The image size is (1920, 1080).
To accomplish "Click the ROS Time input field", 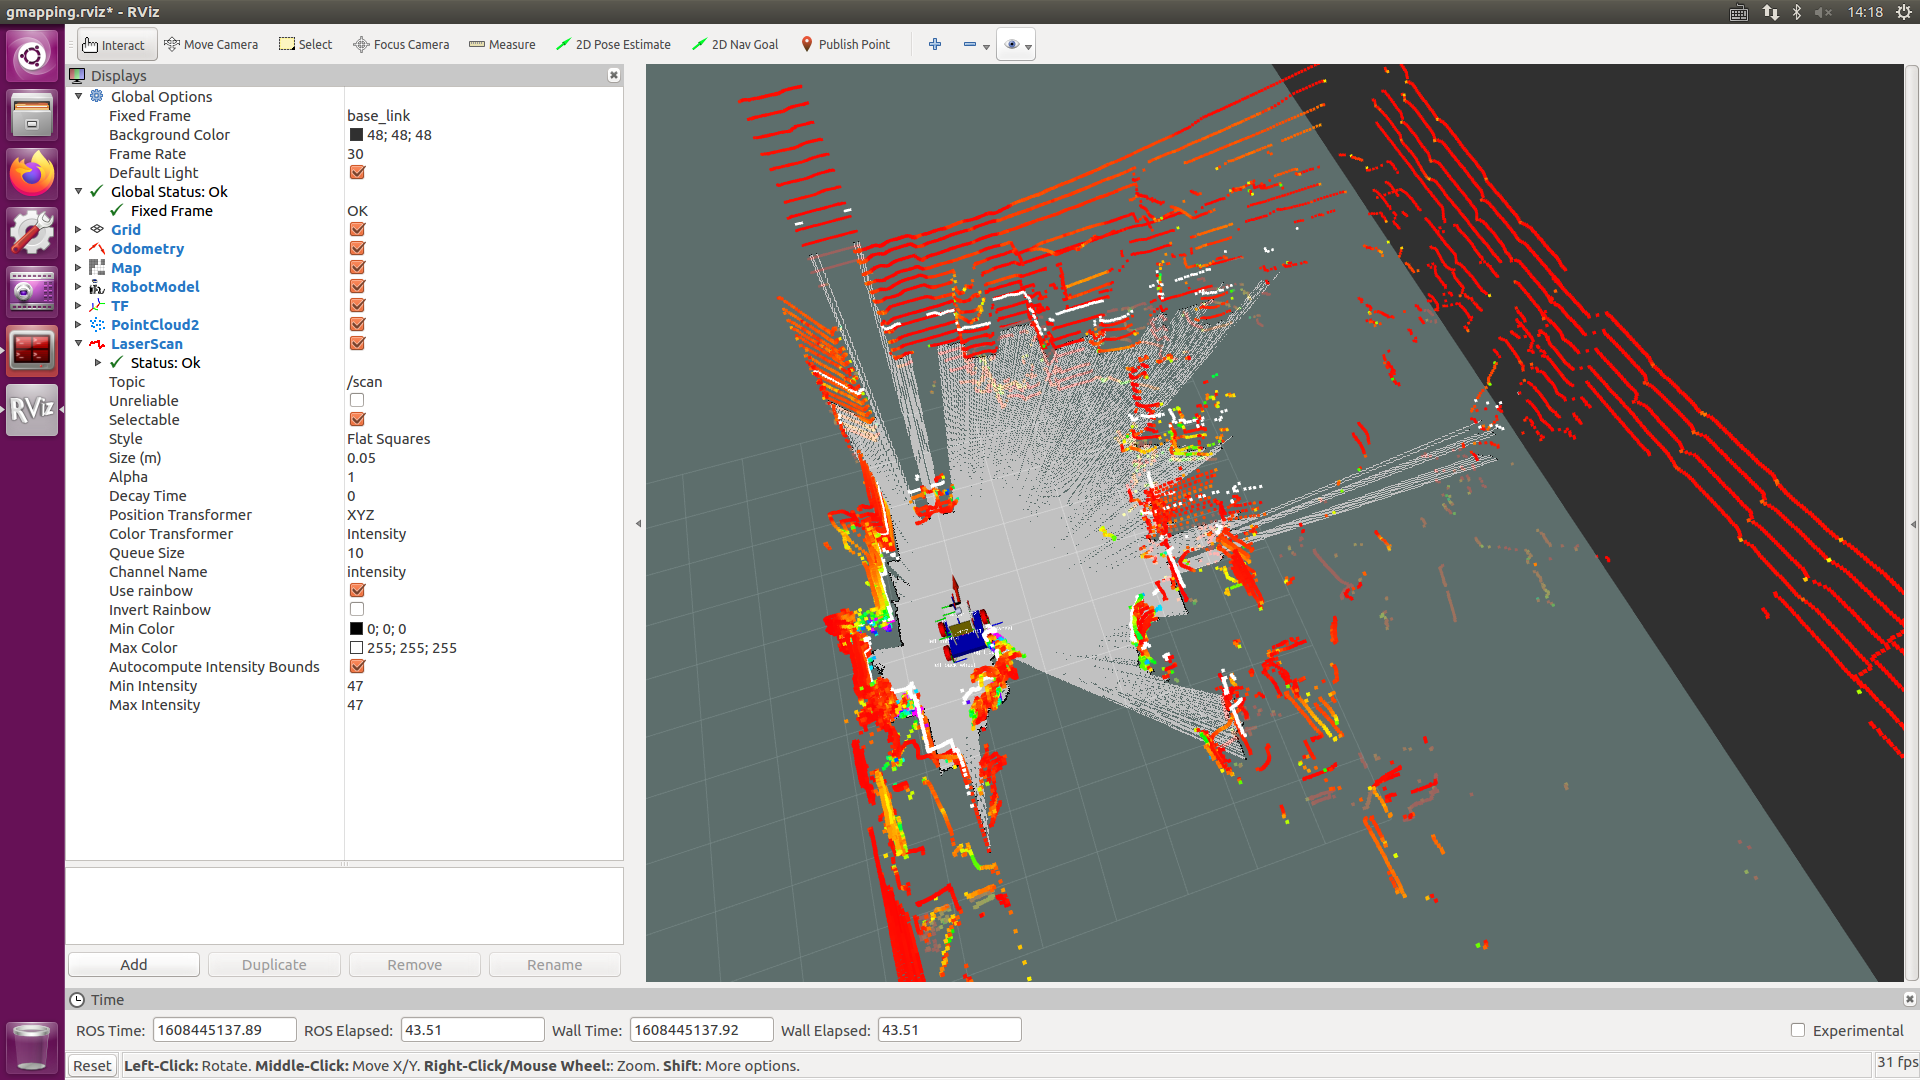I will pyautogui.click(x=224, y=1030).
